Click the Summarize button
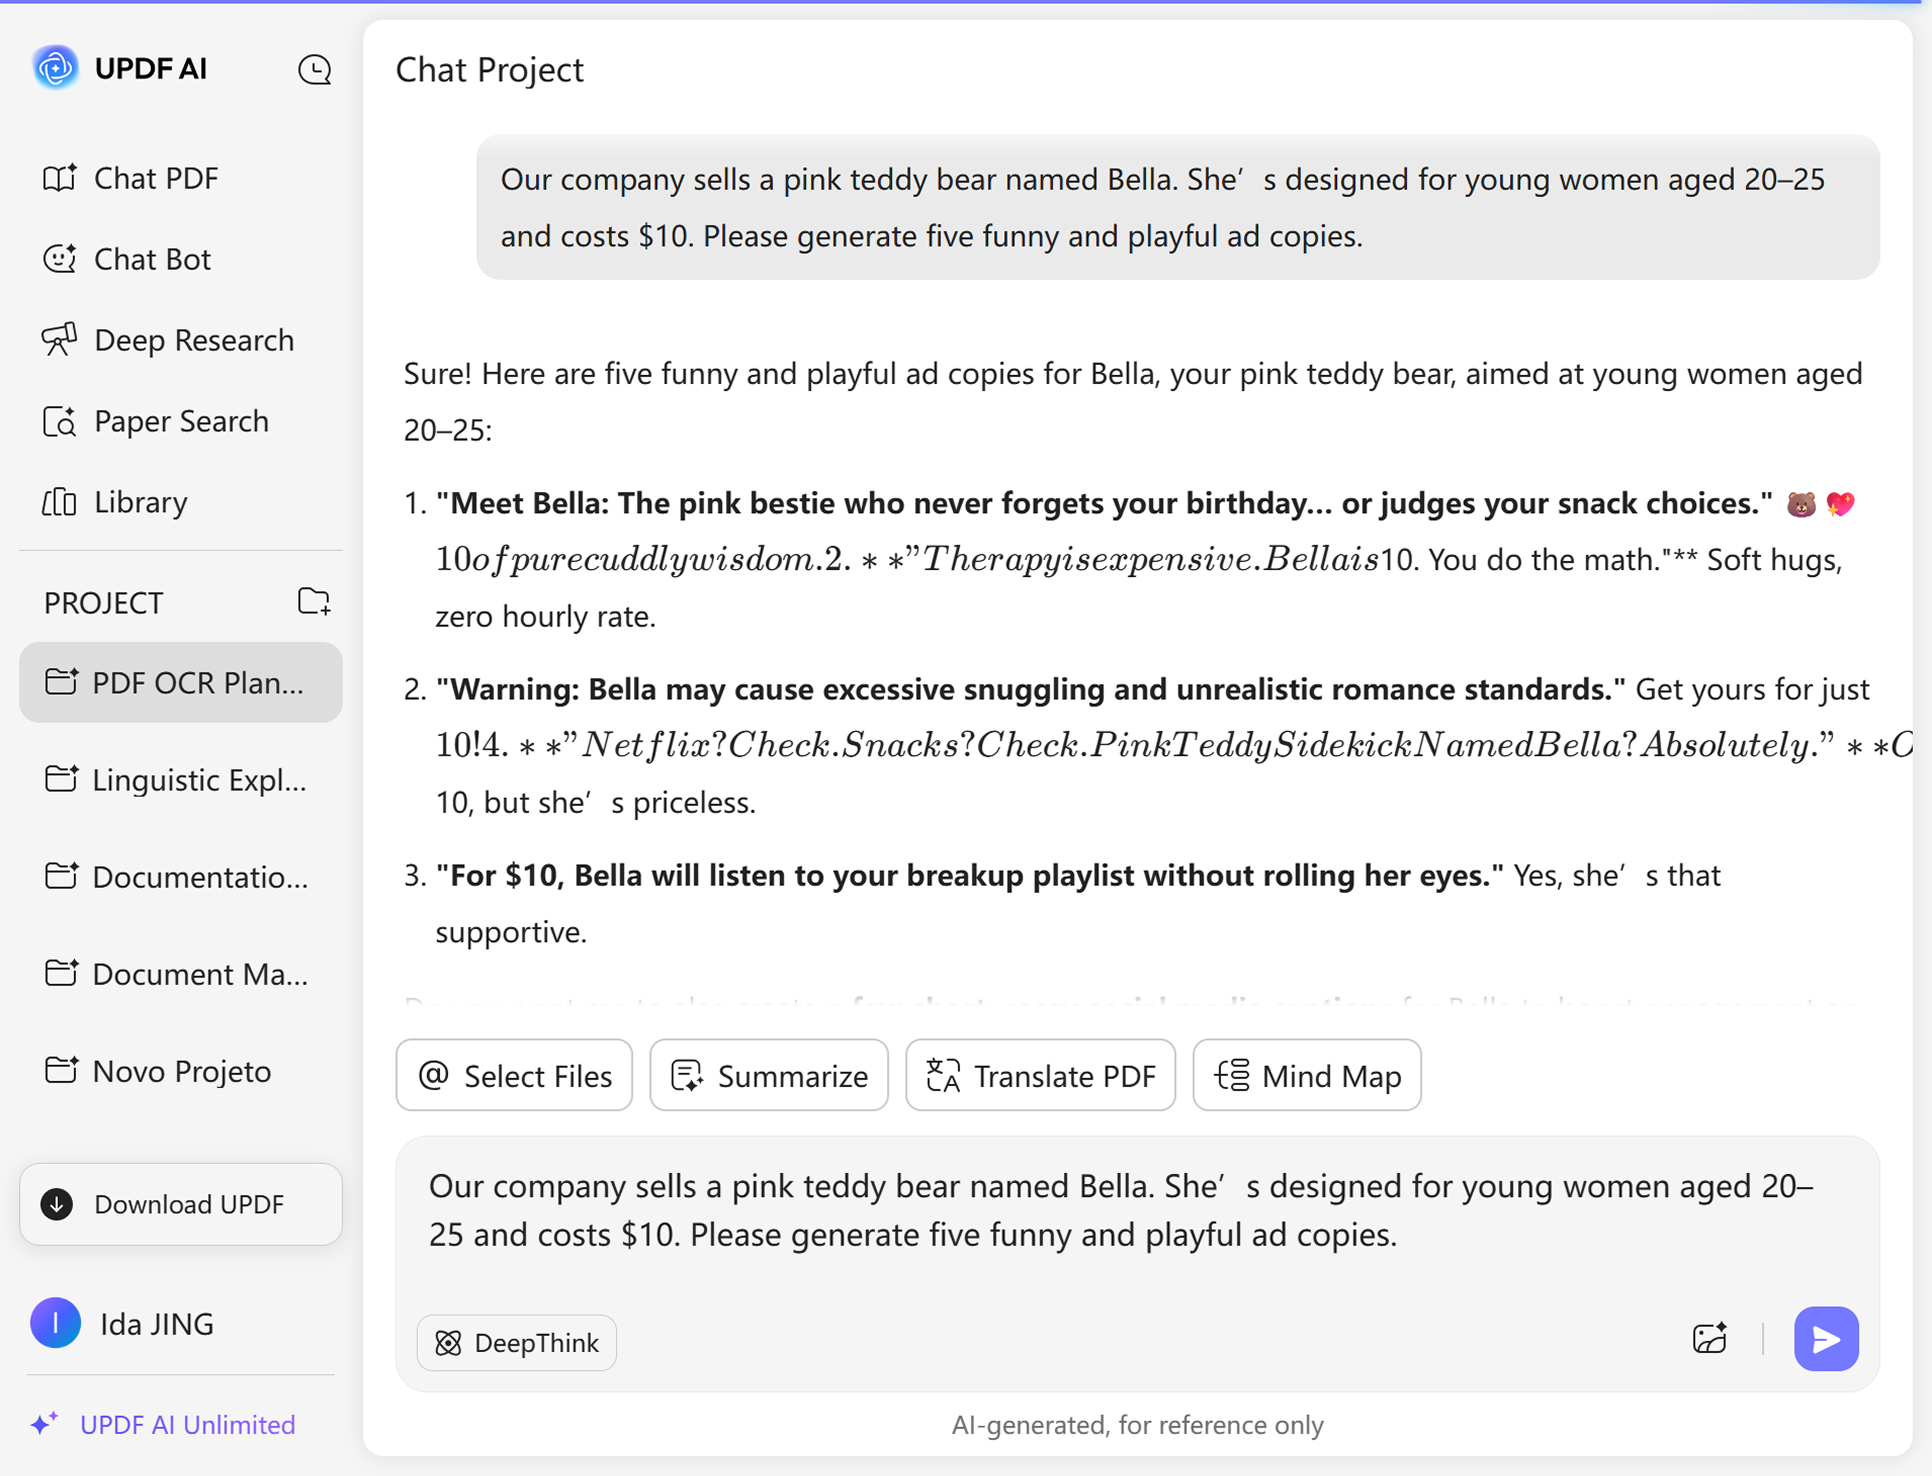The image size is (1932, 1476). (769, 1076)
